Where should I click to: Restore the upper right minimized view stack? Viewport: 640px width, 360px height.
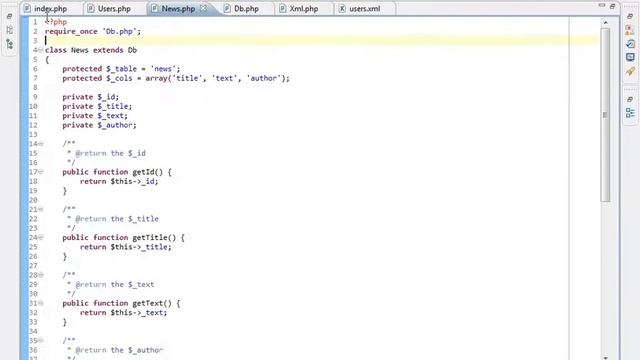[x=630, y=16]
